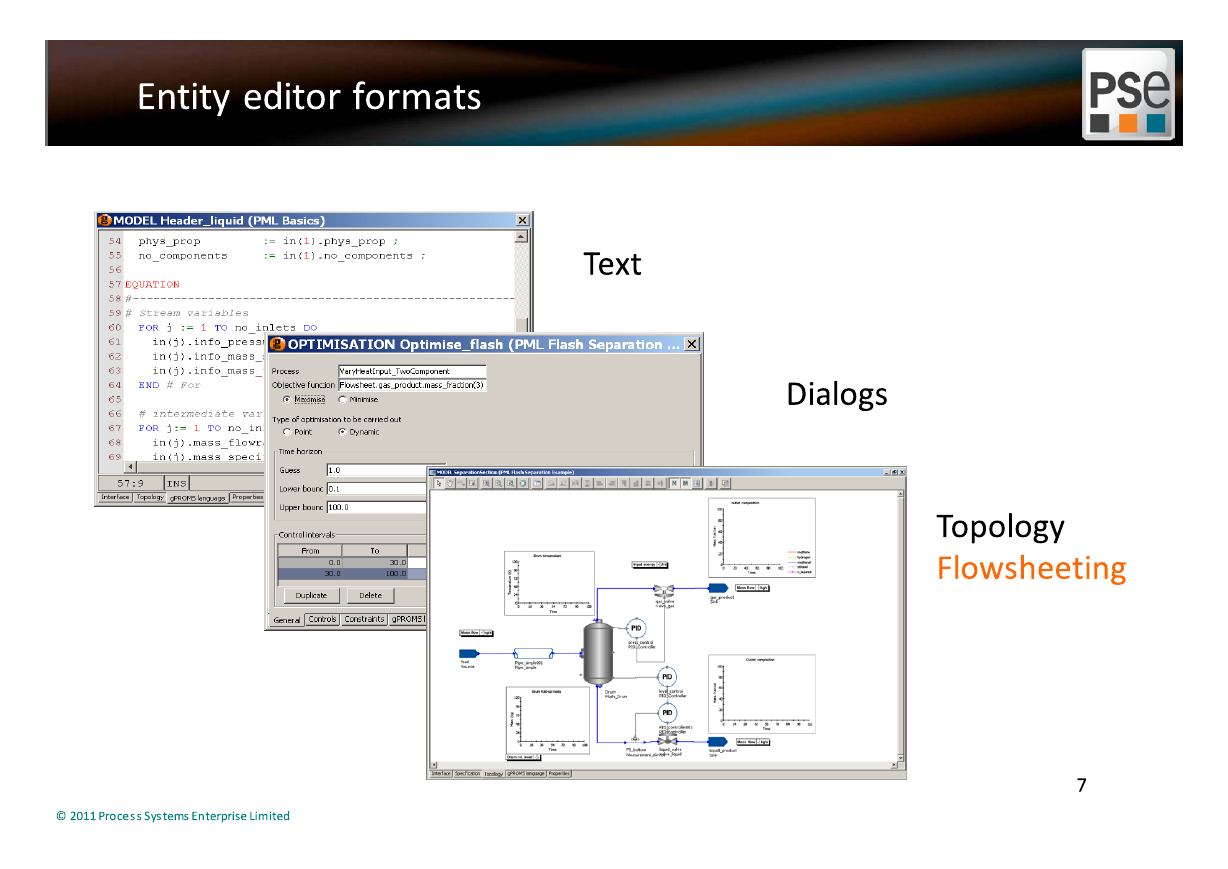Screen dimensions: 1228x869
Task: Click the 'END # For' code line
Action: pyautogui.click(x=169, y=385)
